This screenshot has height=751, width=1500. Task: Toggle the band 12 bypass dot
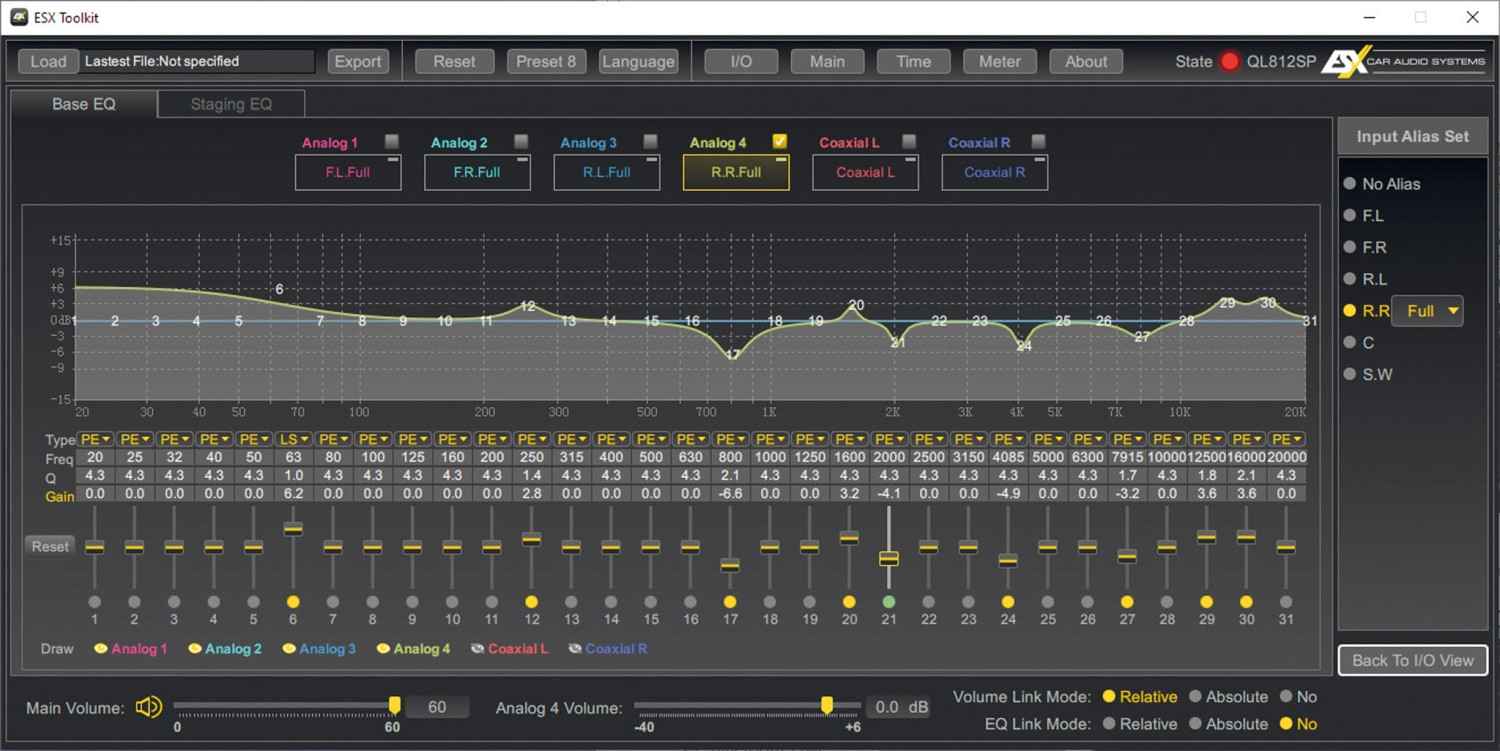click(532, 602)
